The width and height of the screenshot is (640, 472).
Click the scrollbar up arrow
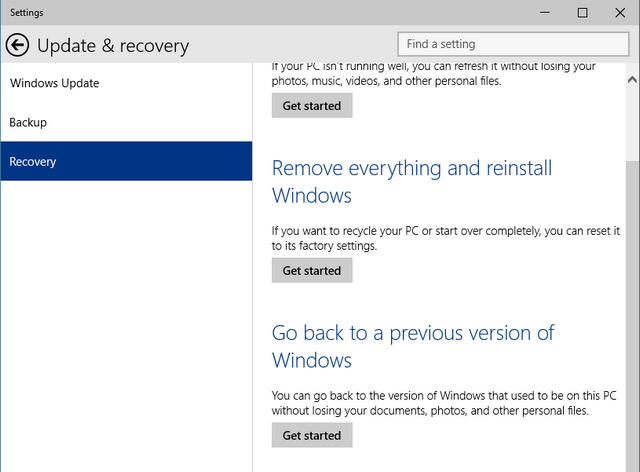631,78
